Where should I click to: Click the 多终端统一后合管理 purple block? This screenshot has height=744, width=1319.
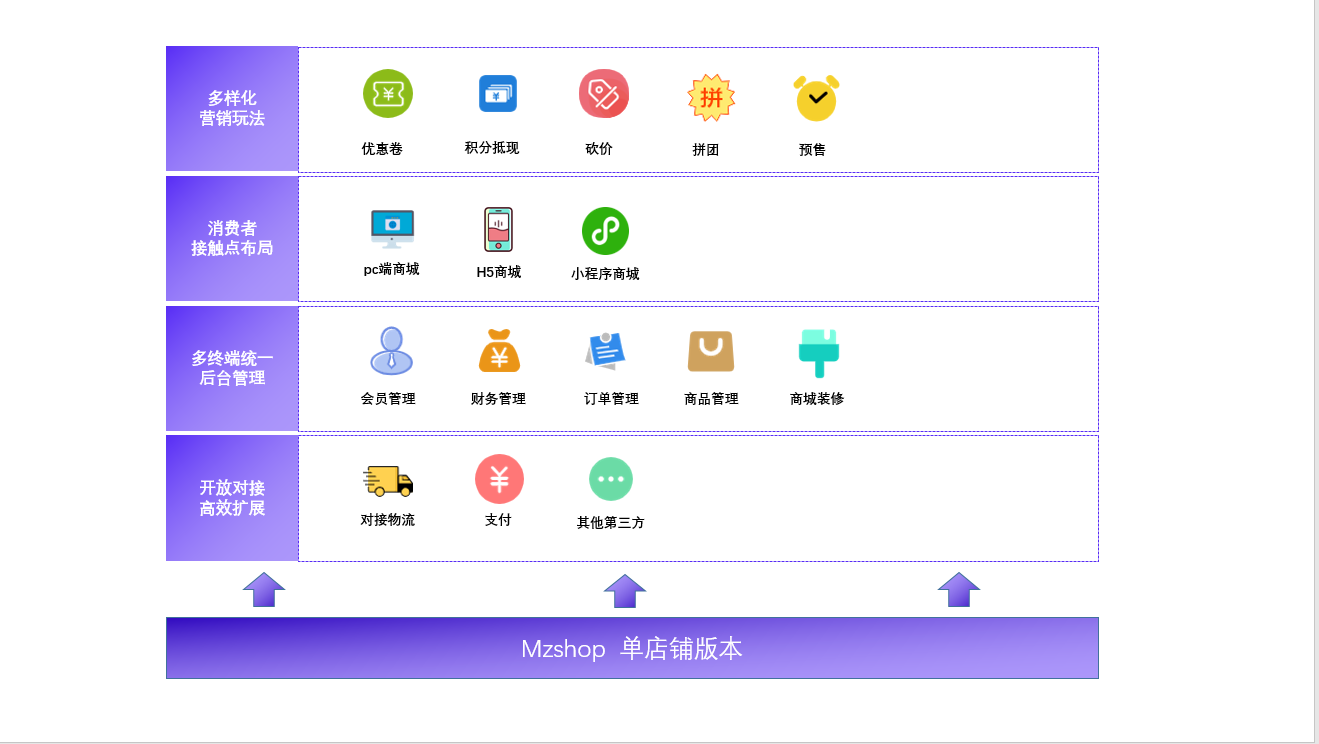232,368
